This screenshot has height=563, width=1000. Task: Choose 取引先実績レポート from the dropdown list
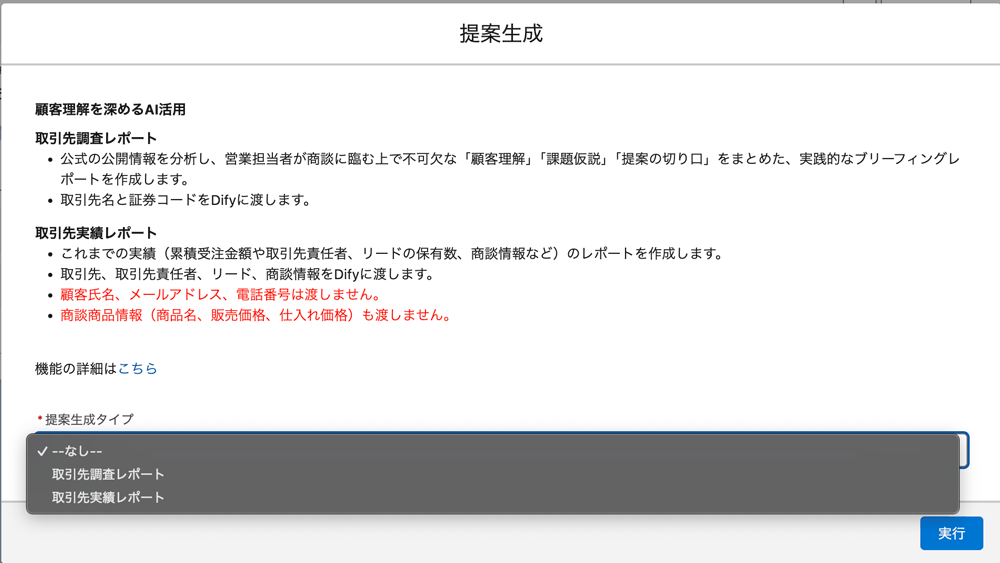[x=492, y=497]
